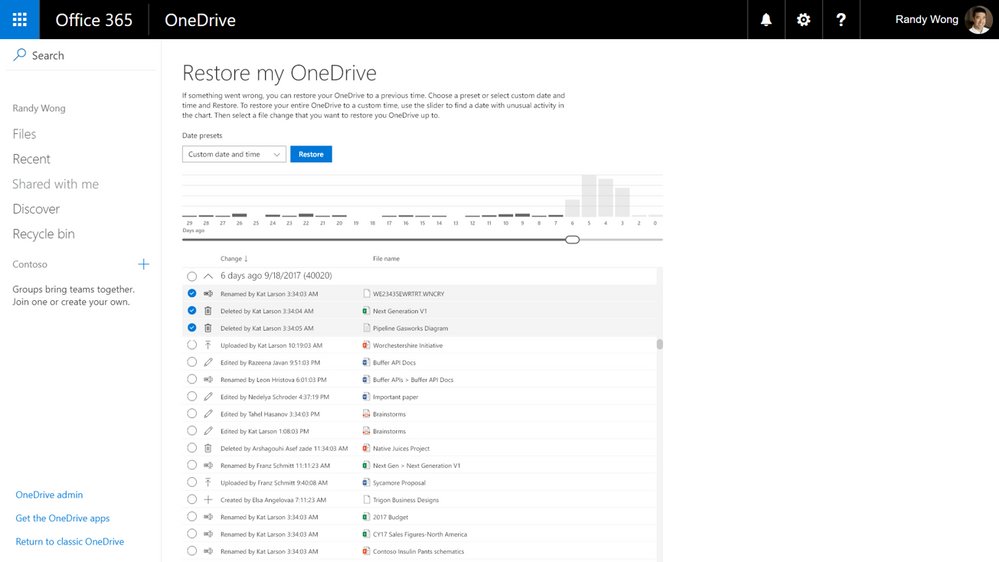Select Edited by Nedelya Schroder change
Screen dimensions: 999x562
[x=192, y=396]
